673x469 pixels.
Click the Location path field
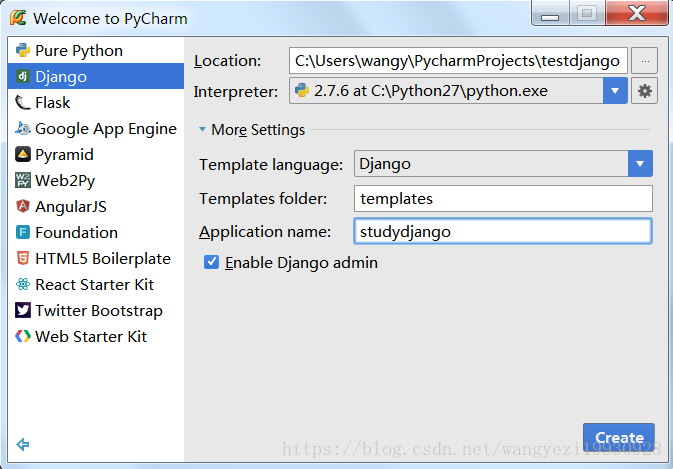tap(458, 61)
